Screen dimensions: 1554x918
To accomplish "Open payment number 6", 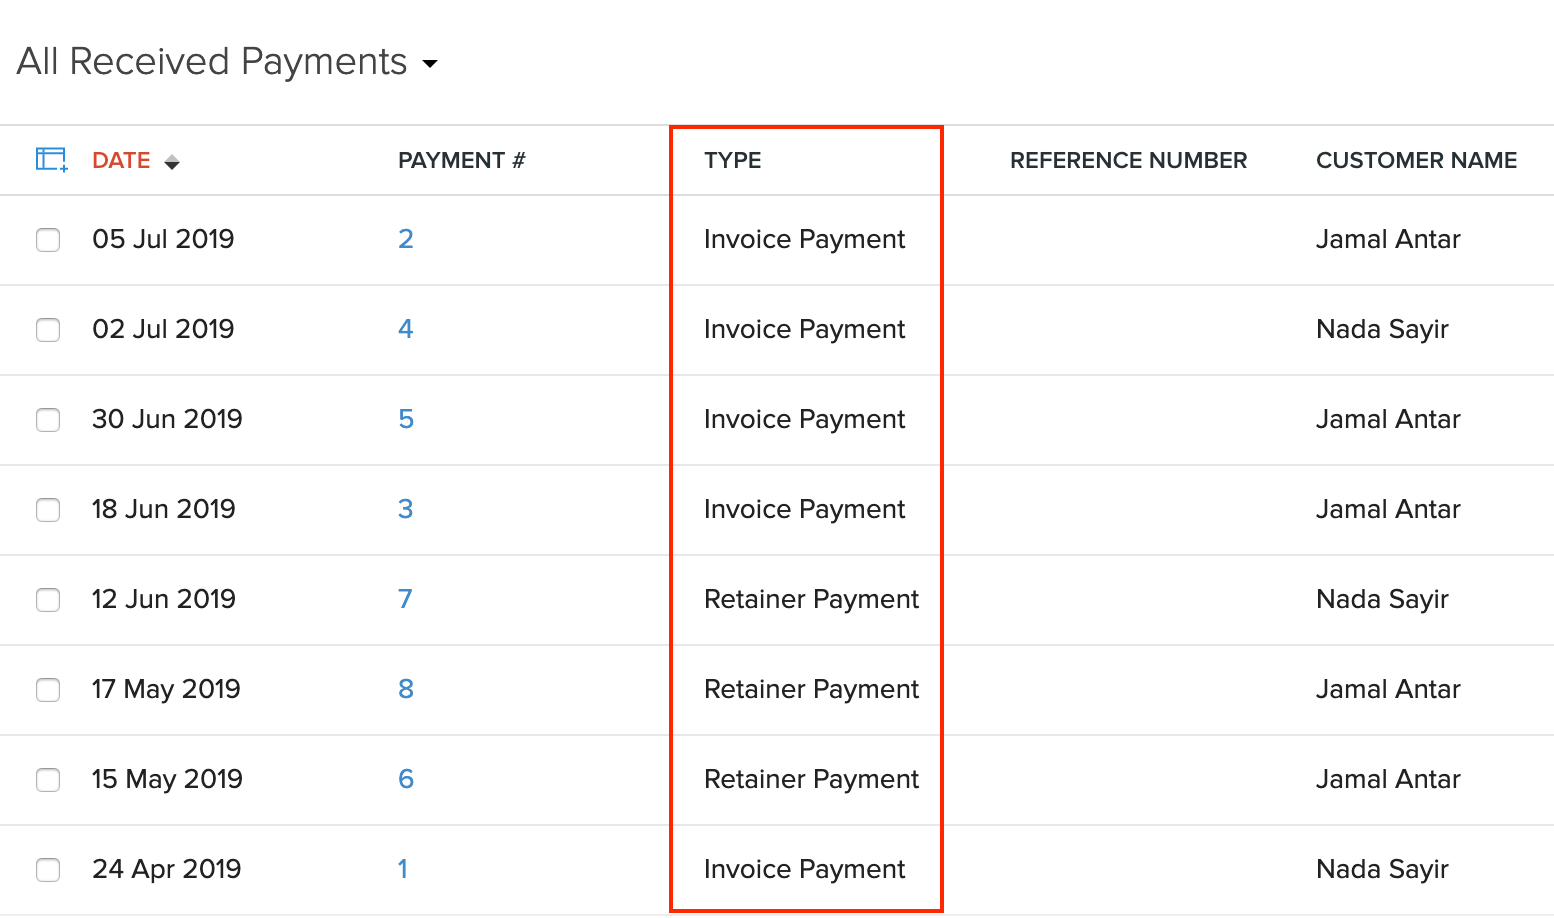I will (x=406, y=778).
